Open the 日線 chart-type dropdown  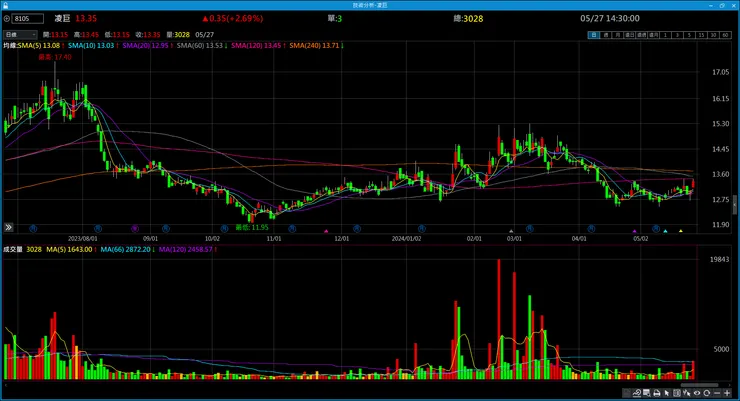20,34
